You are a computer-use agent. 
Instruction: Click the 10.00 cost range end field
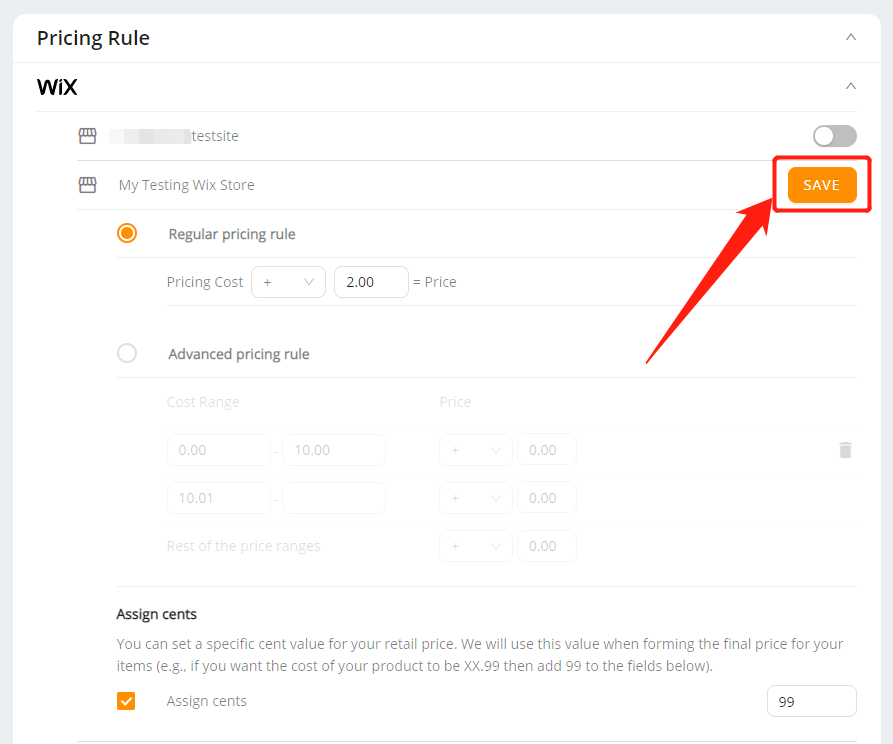334,450
